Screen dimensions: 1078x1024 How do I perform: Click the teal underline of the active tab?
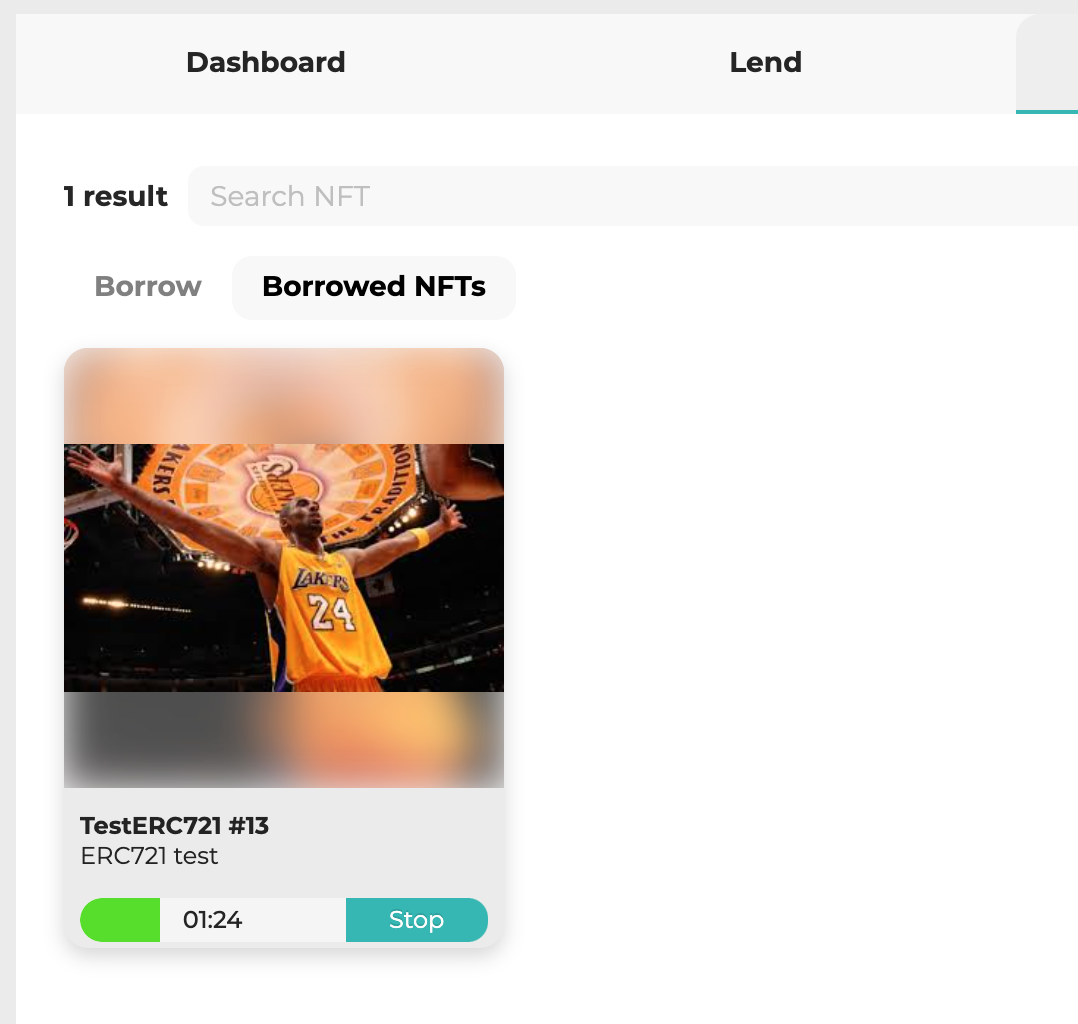coord(1047,111)
